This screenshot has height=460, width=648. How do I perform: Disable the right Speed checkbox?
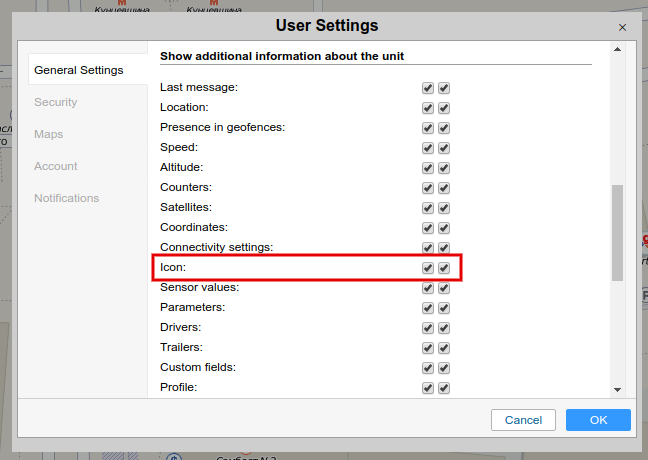pos(444,148)
